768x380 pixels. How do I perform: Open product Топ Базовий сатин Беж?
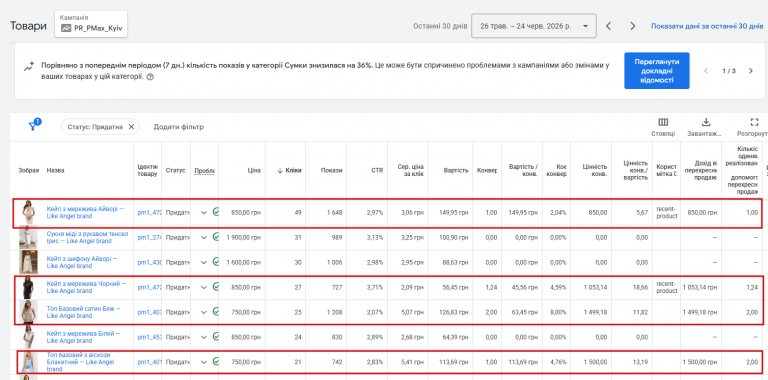pyautogui.click(x=83, y=312)
